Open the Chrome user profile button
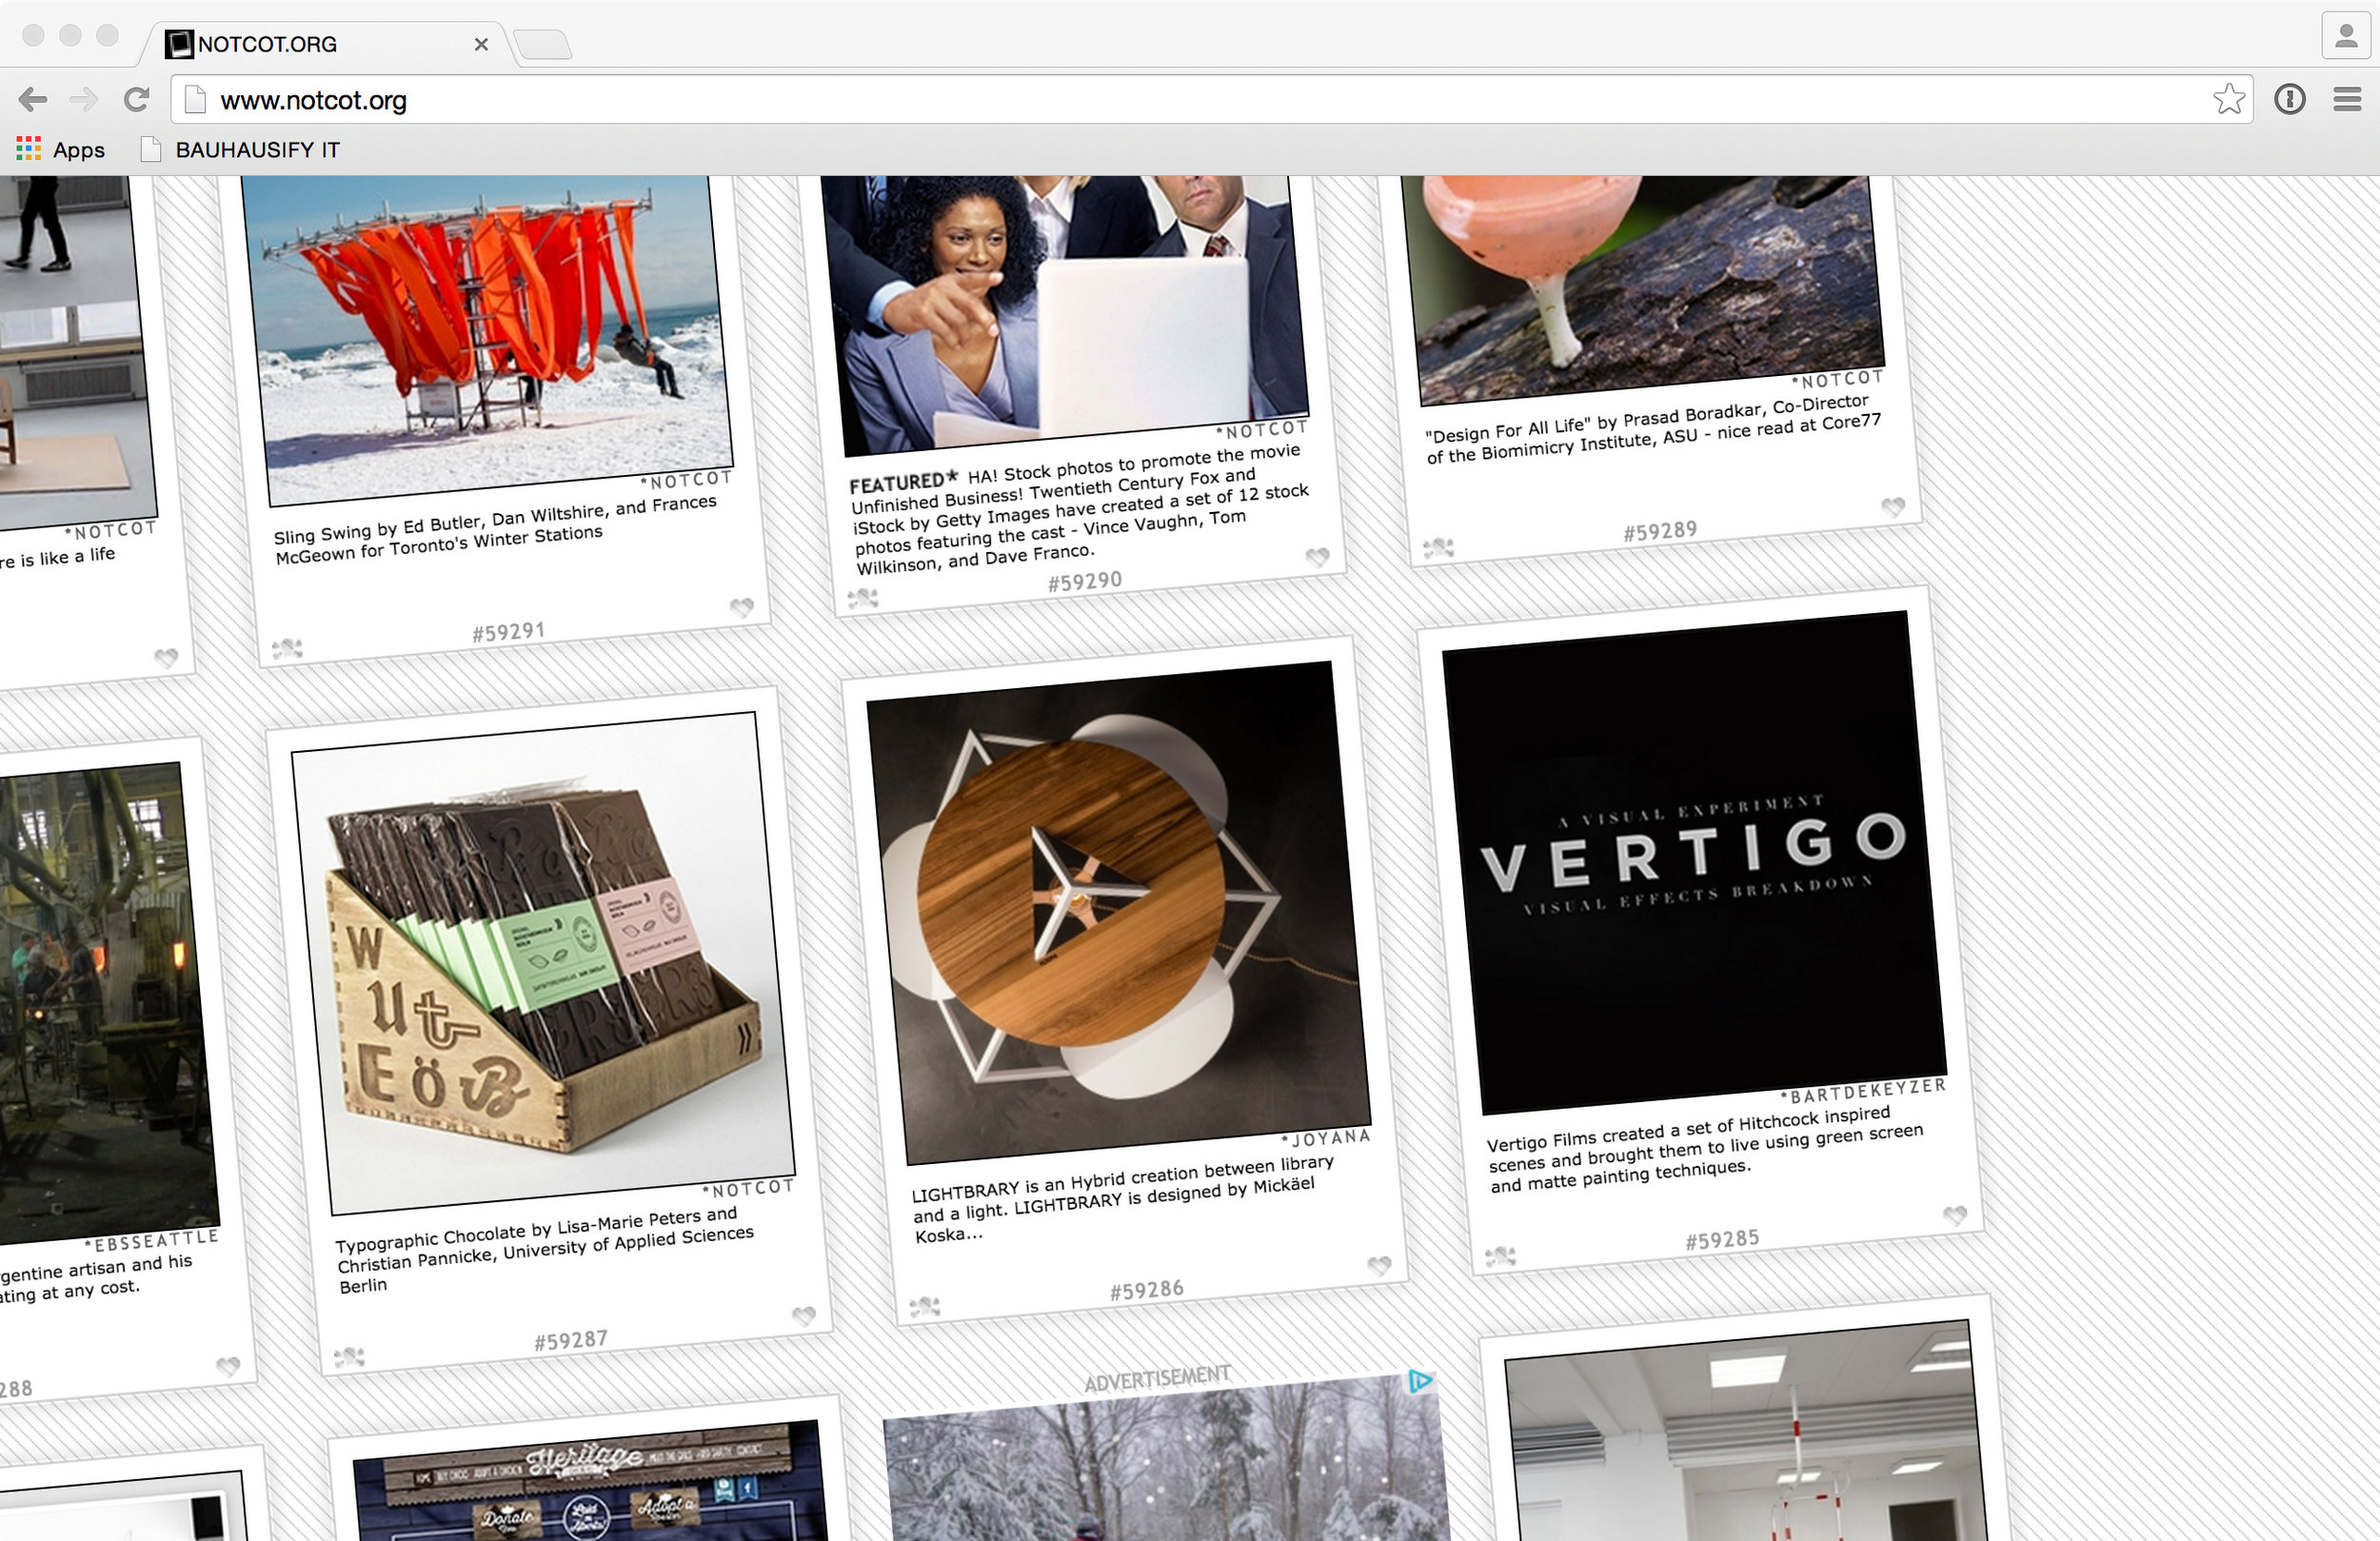 pos(2346,37)
